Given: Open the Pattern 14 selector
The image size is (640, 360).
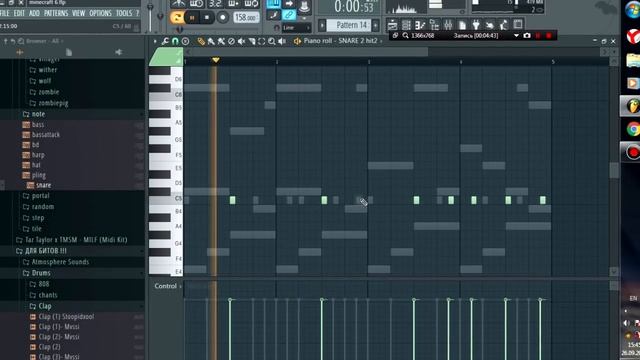Looking at the screenshot, I should click(x=349, y=25).
